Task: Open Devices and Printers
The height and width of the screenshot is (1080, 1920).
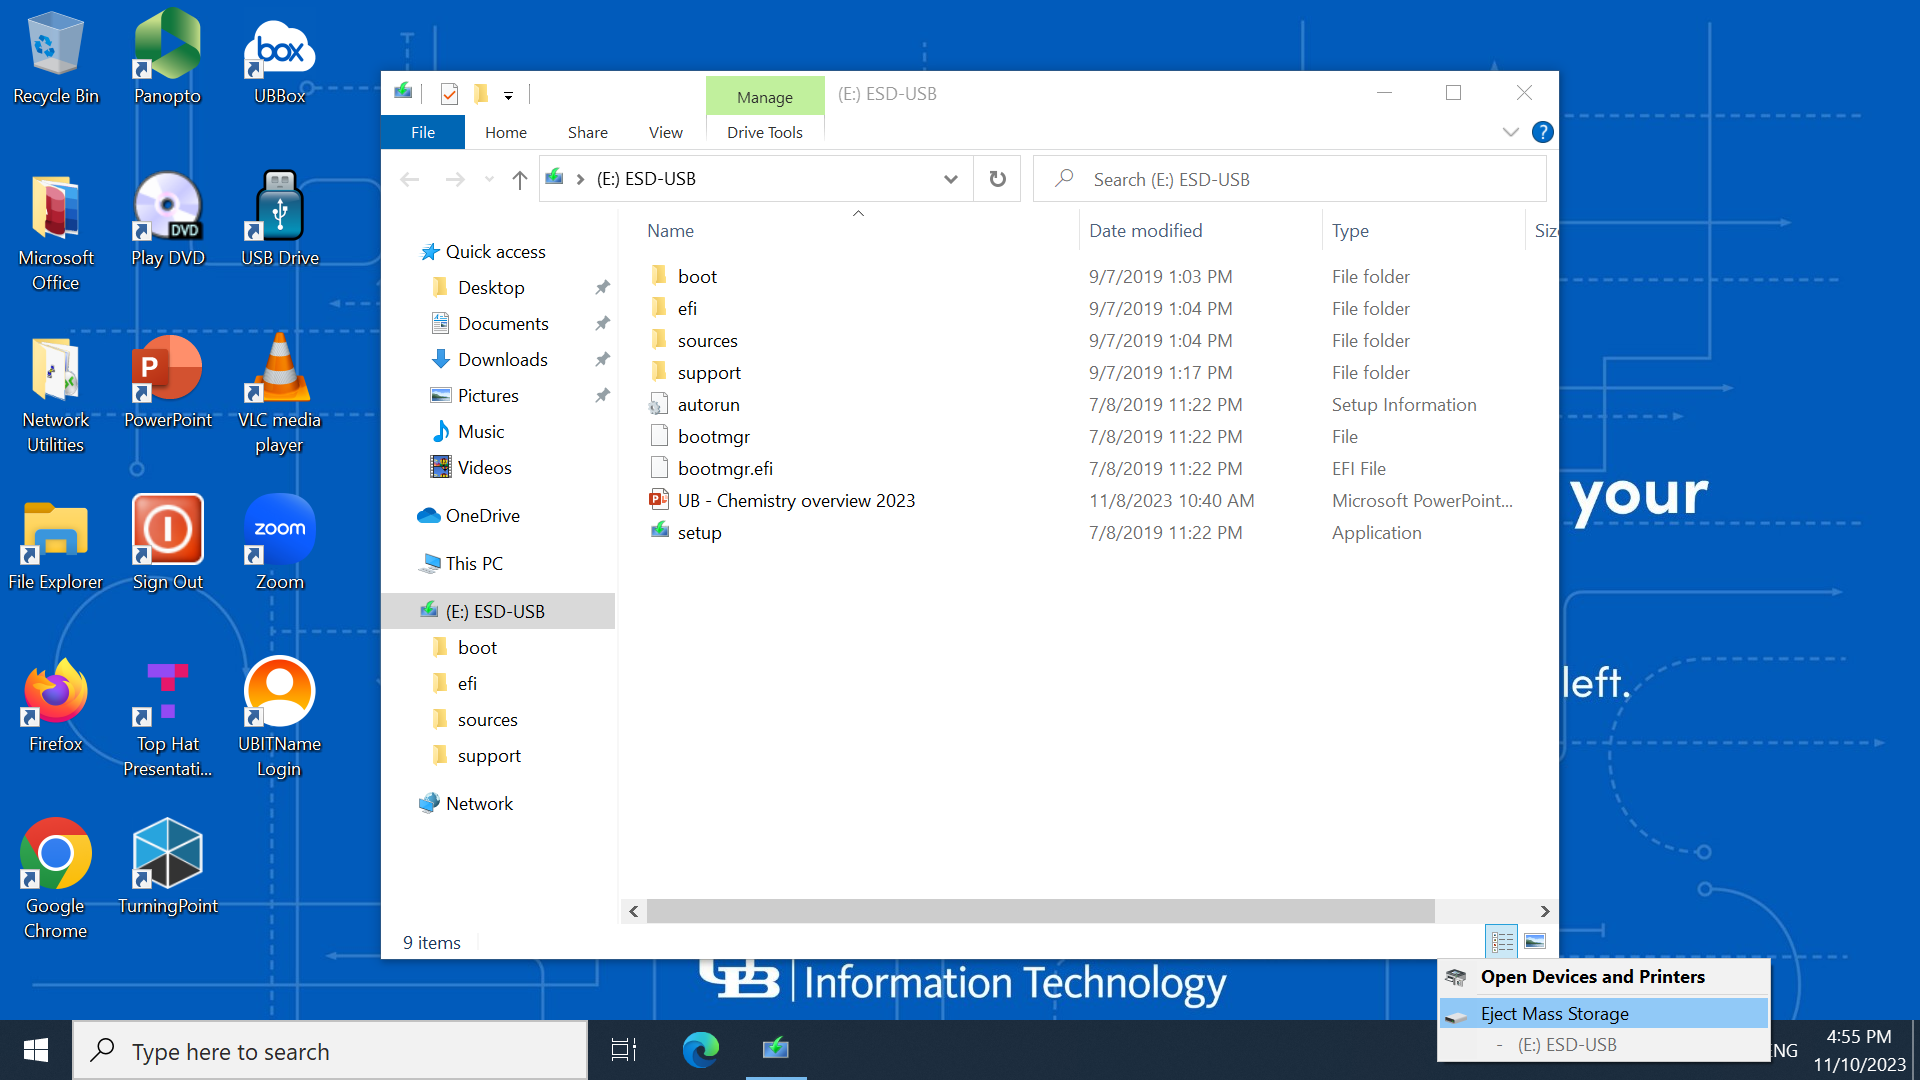Action: [1593, 976]
